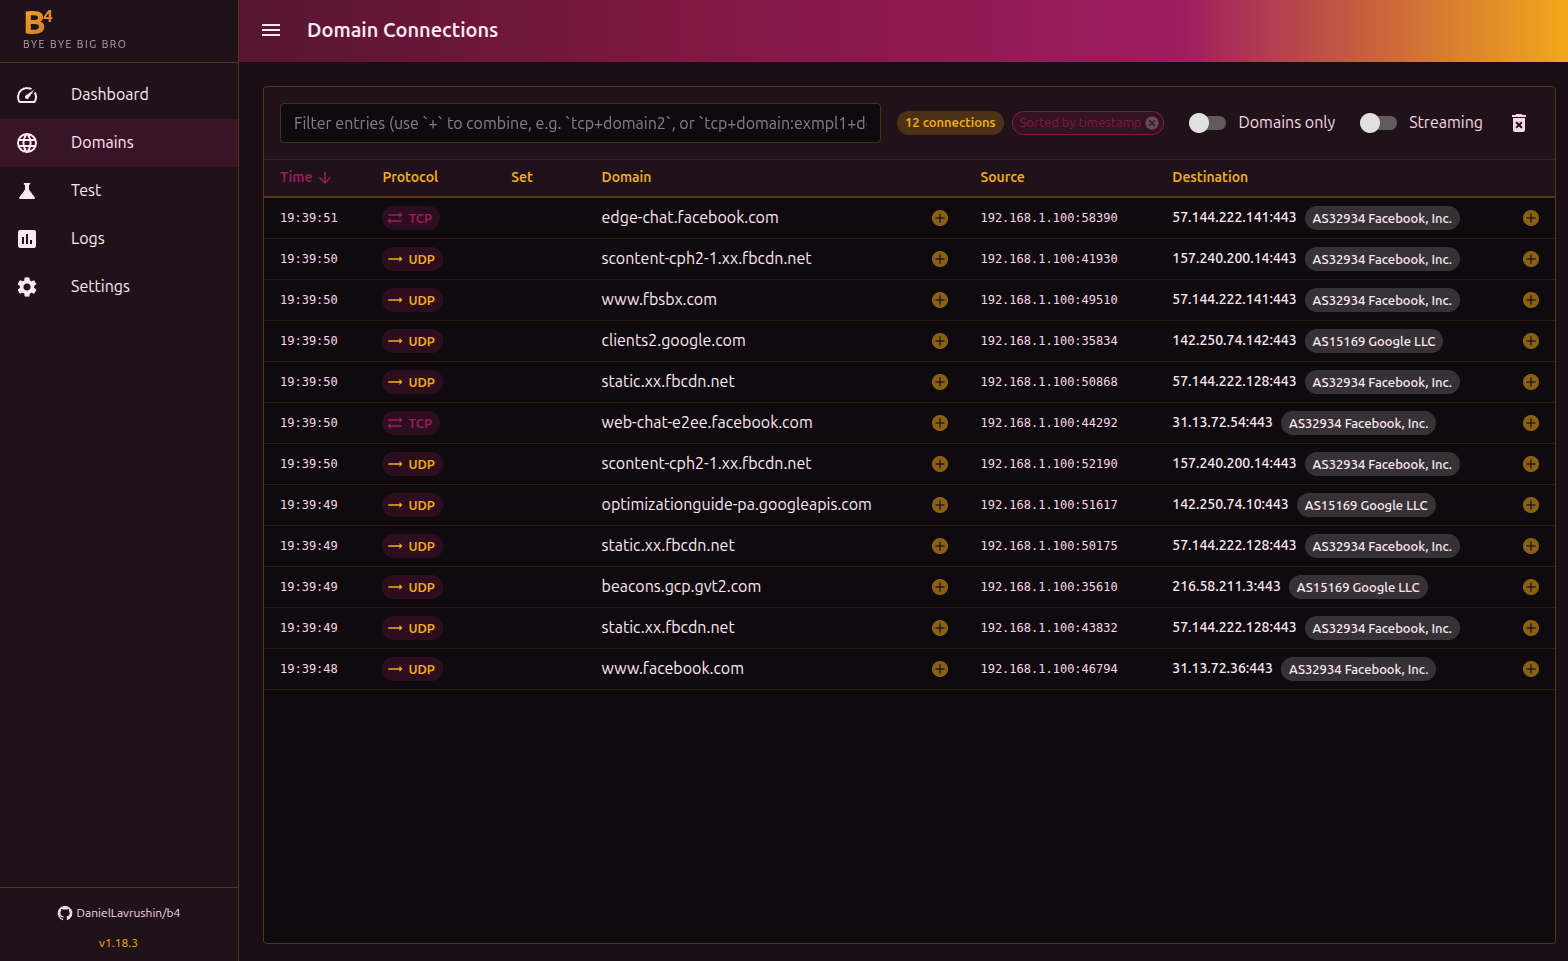Clear connections with the trash icon
1568x961 pixels.
pos(1518,123)
